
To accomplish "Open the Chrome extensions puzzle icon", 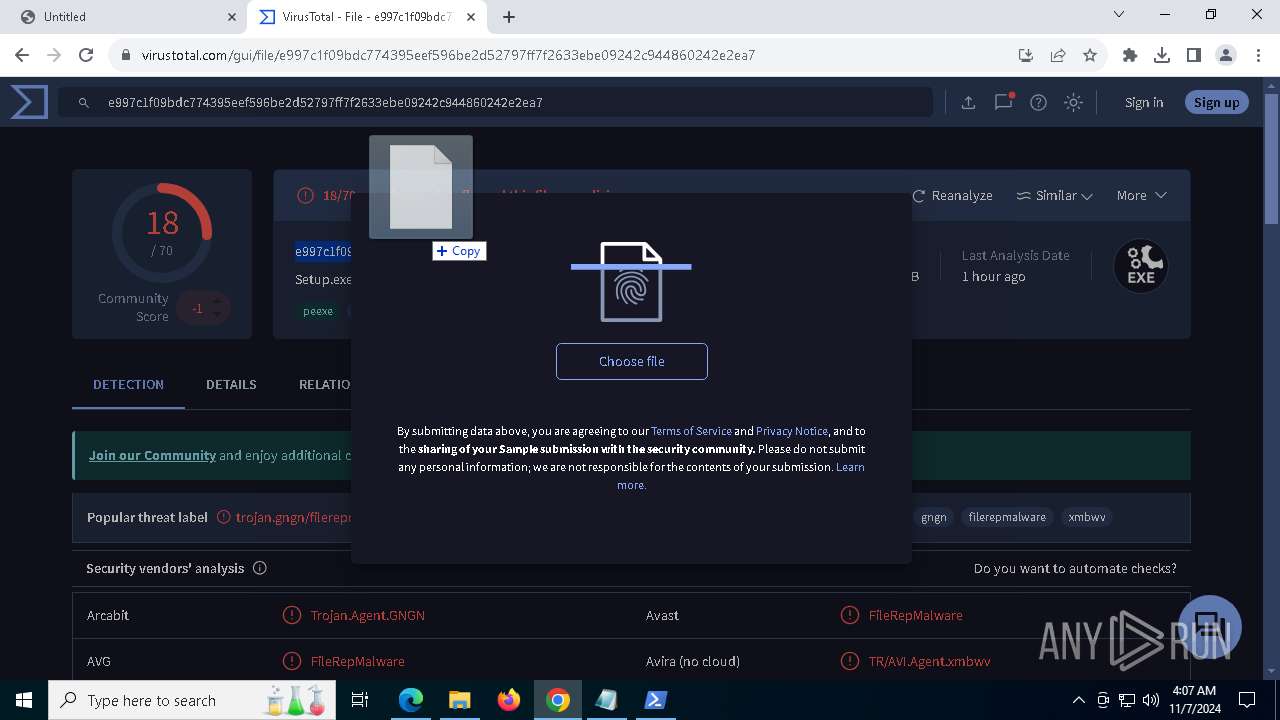I will coord(1130,55).
